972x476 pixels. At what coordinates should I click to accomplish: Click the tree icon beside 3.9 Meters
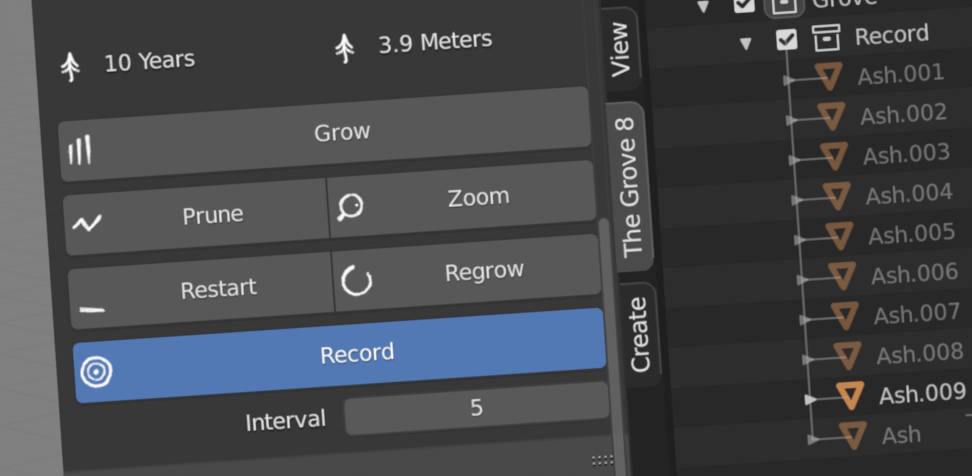click(345, 48)
